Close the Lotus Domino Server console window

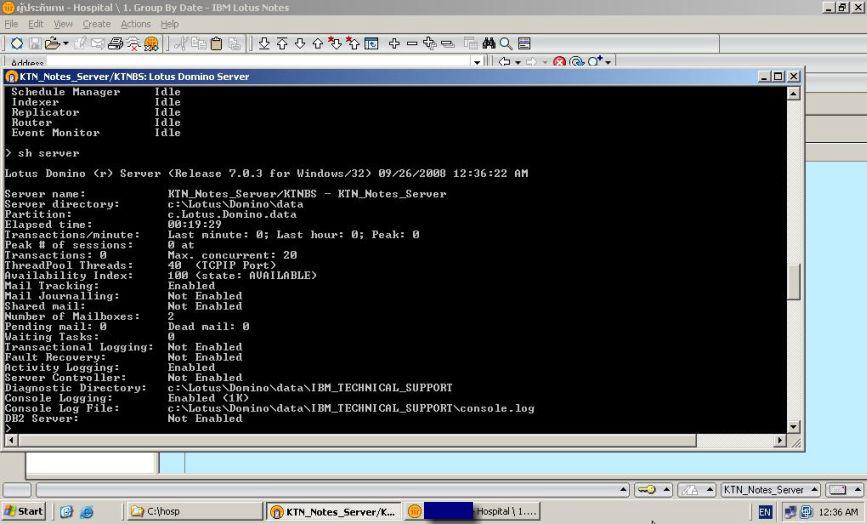(793, 76)
